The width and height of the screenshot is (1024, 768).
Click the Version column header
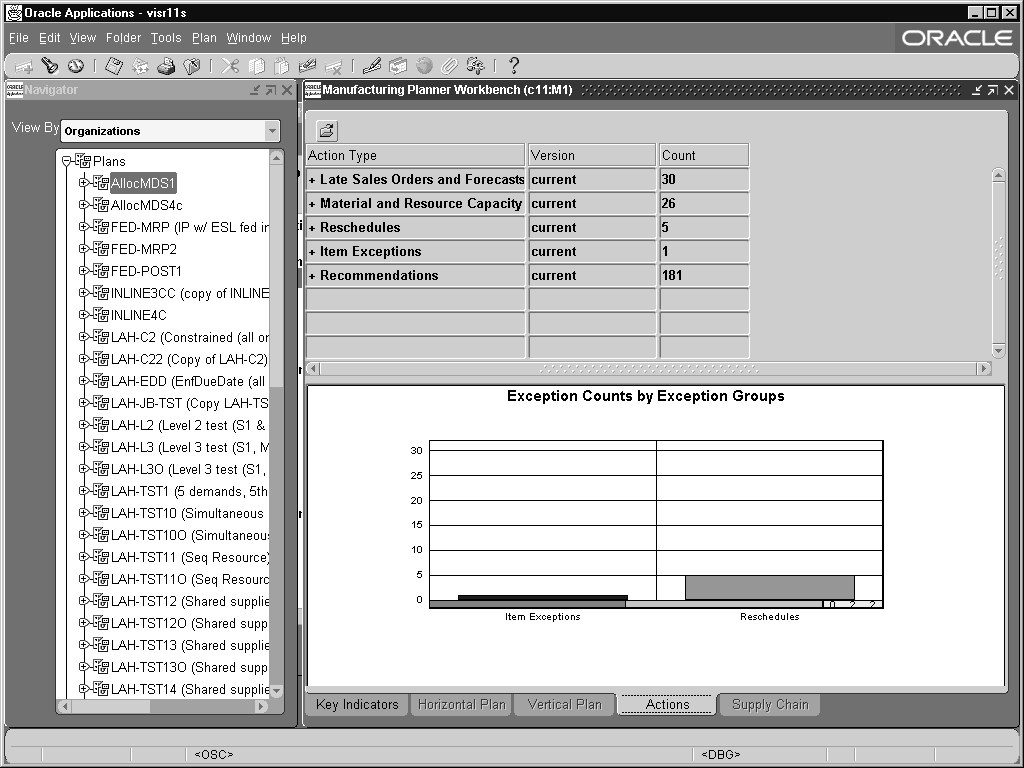point(592,155)
